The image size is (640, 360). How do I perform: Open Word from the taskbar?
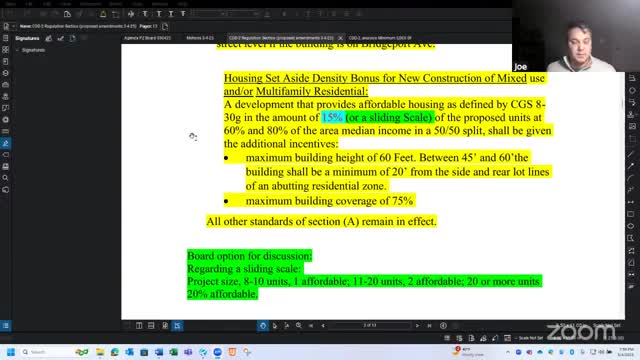(159, 352)
